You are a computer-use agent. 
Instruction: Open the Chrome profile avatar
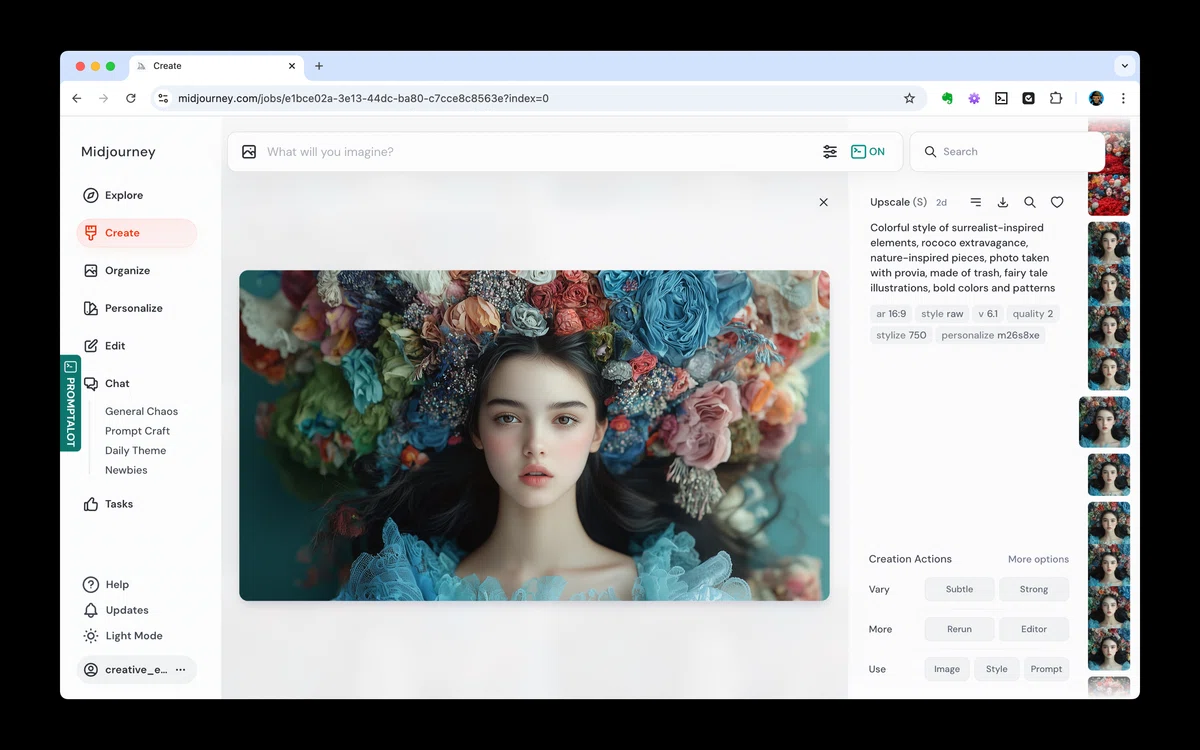pyautogui.click(x=1096, y=98)
